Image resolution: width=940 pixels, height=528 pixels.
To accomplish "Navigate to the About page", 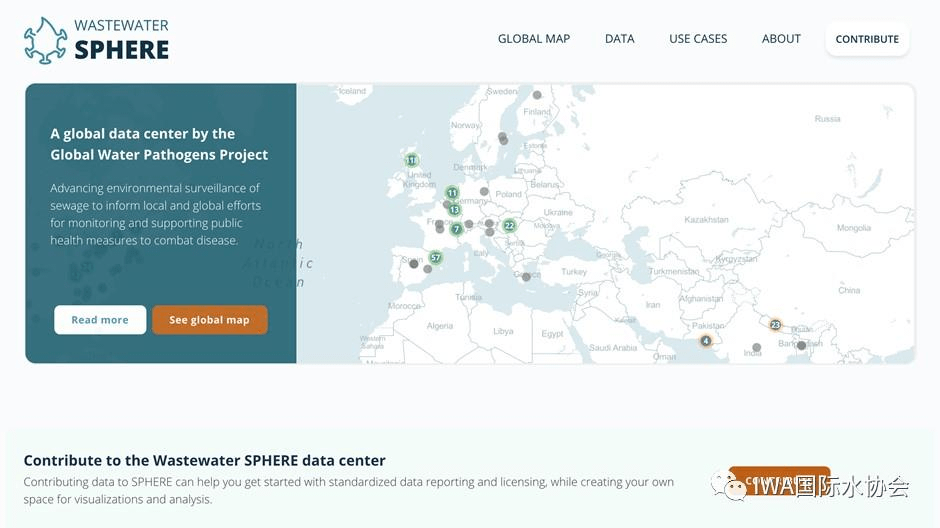I will tap(781, 39).
